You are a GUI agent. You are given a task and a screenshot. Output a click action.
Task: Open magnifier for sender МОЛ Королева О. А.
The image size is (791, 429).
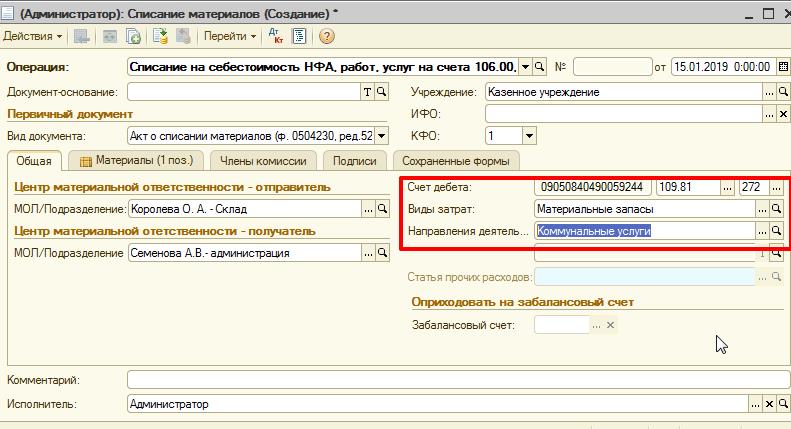pos(383,209)
